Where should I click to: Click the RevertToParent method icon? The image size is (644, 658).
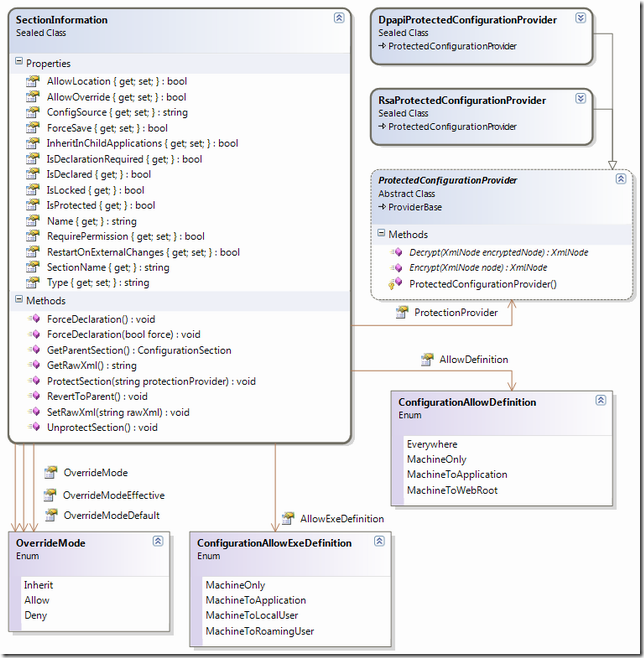[34, 396]
